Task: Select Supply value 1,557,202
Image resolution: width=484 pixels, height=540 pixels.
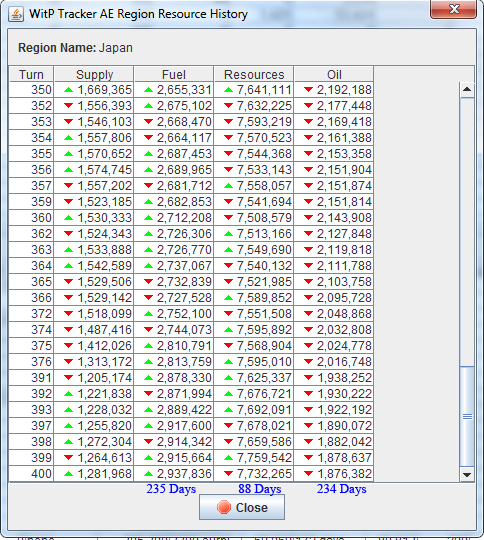Action: click(x=94, y=186)
